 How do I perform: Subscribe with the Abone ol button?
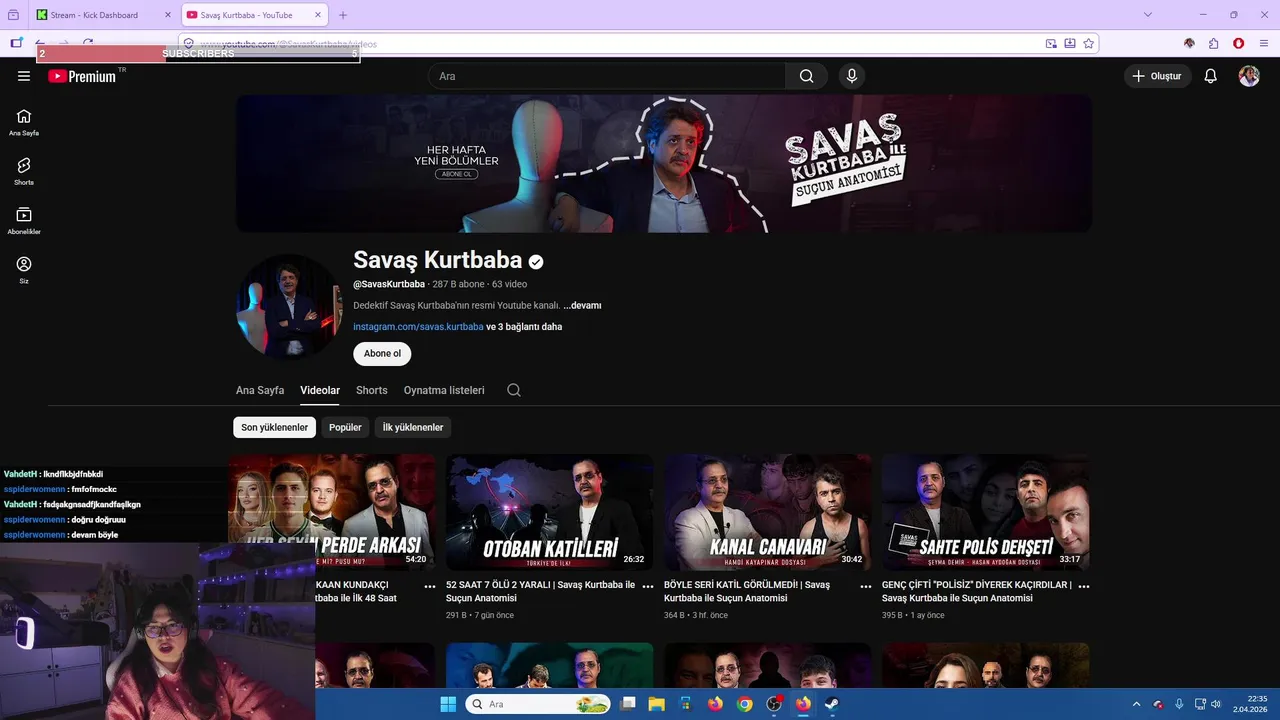(382, 353)
